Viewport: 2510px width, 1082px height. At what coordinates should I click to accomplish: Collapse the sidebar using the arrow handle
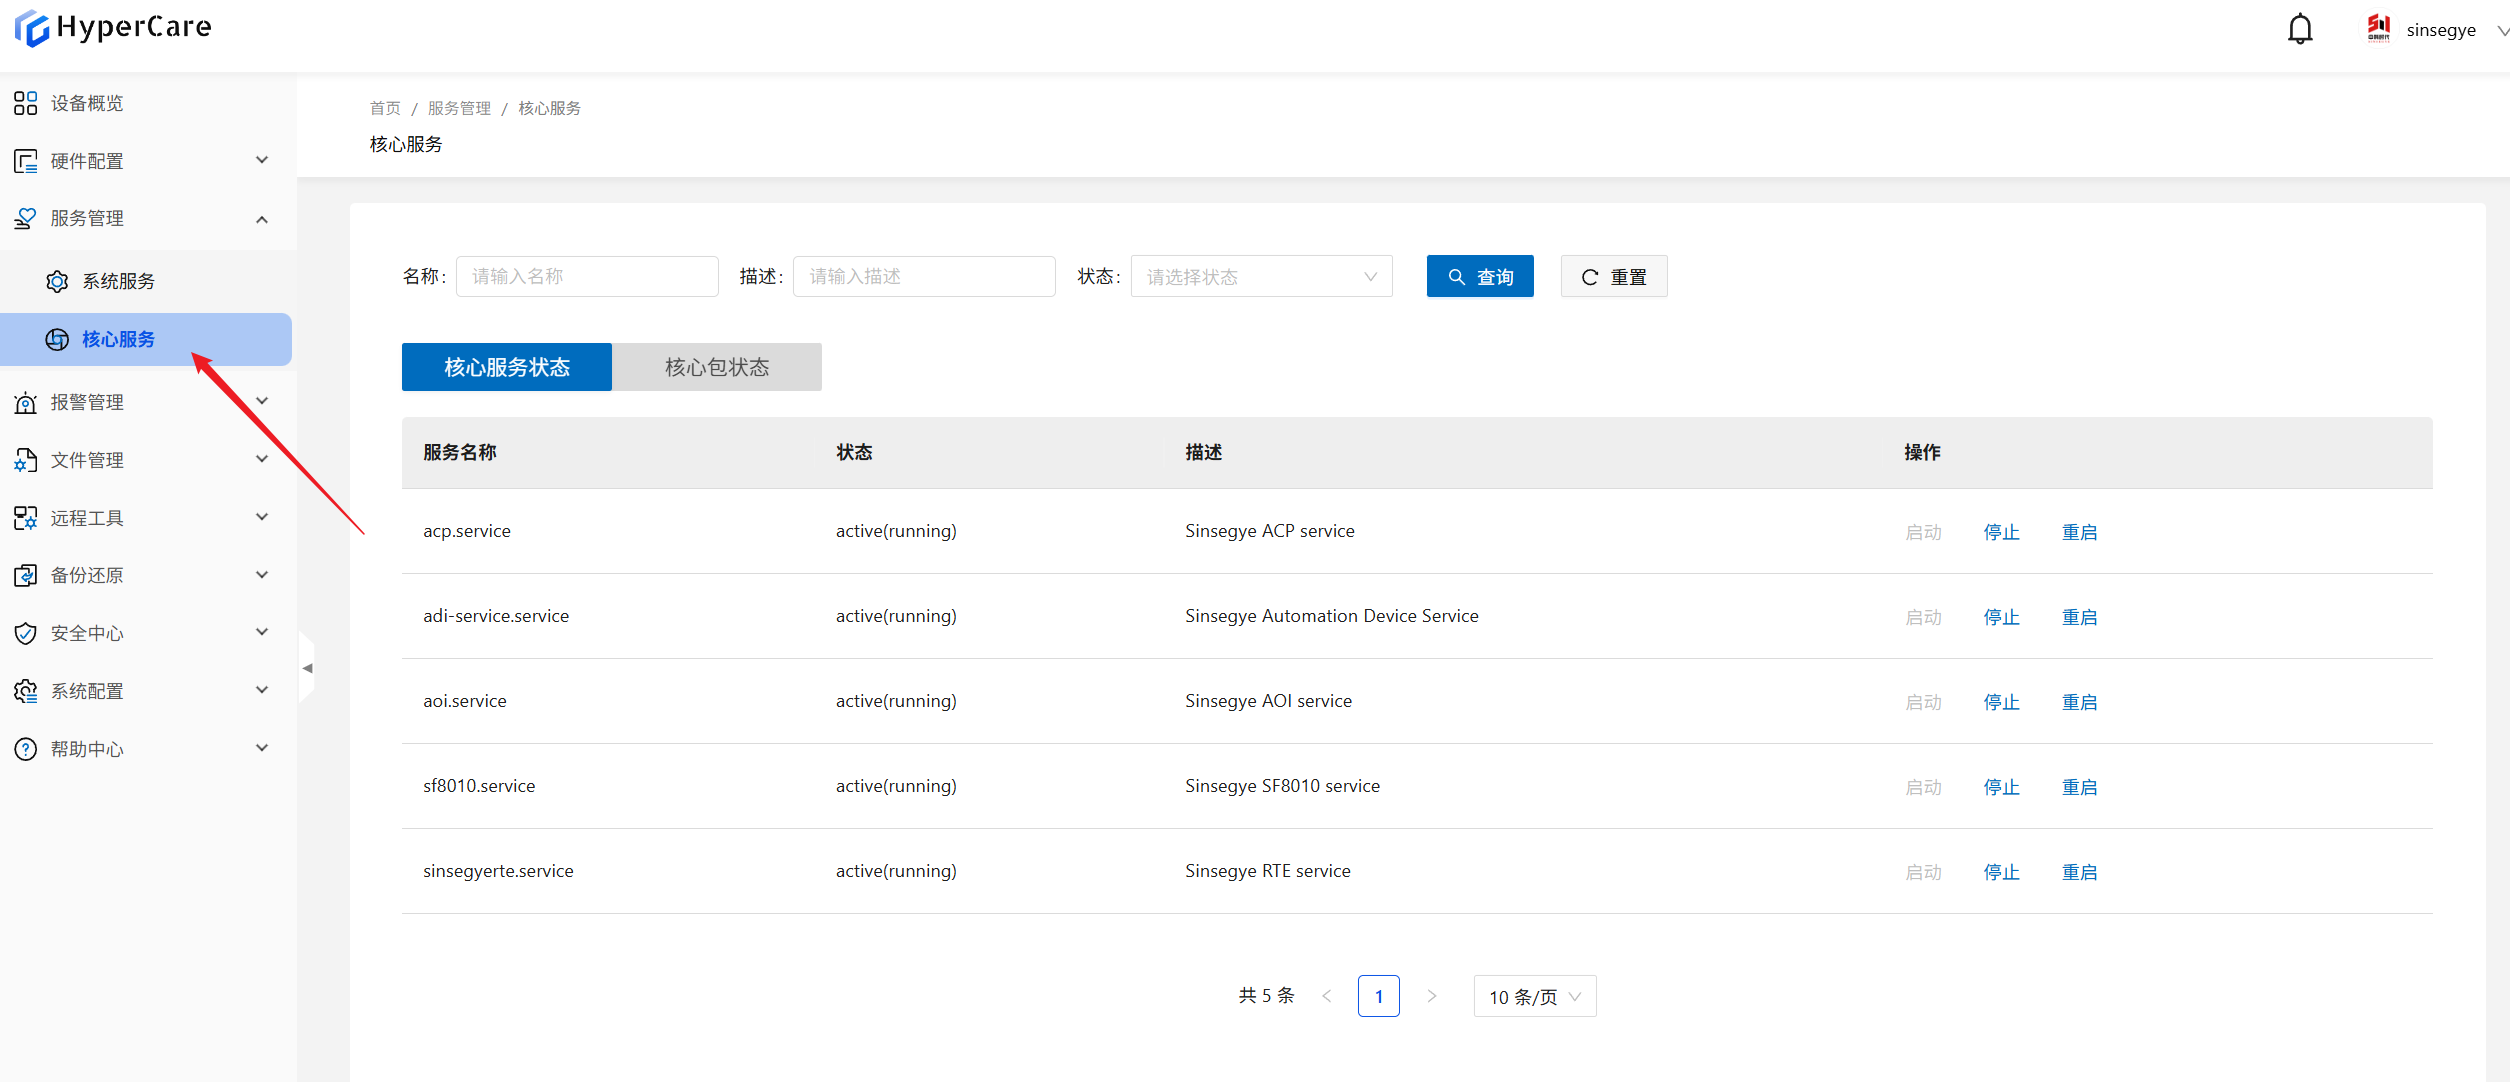pos(307,667)
